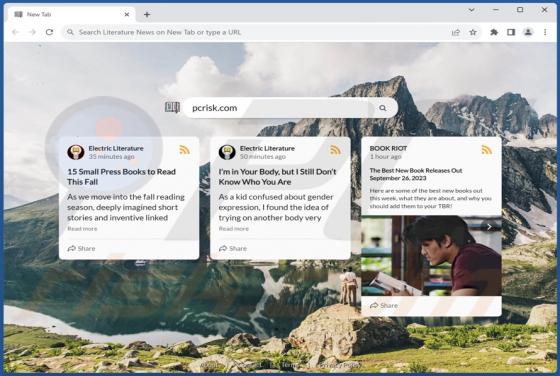The image size is (560, 376).
Task: Click the 50 minutes ago timestamp
Action: (262, 157)
